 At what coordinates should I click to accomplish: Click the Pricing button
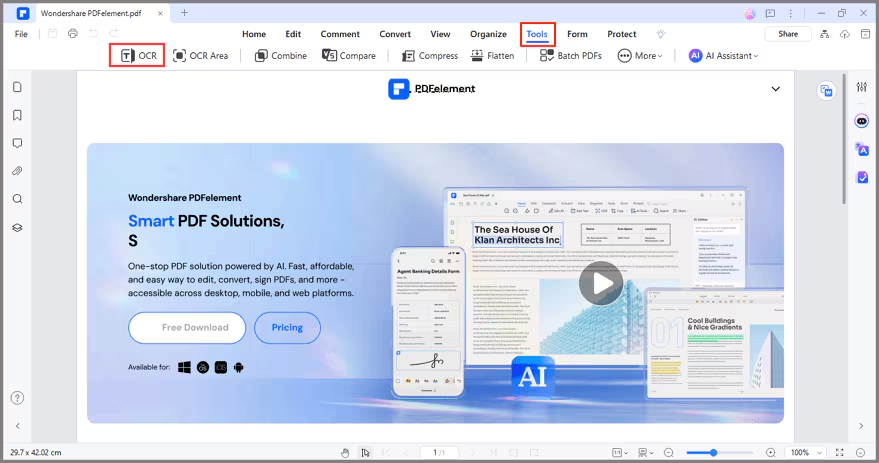tap(287, 327)
